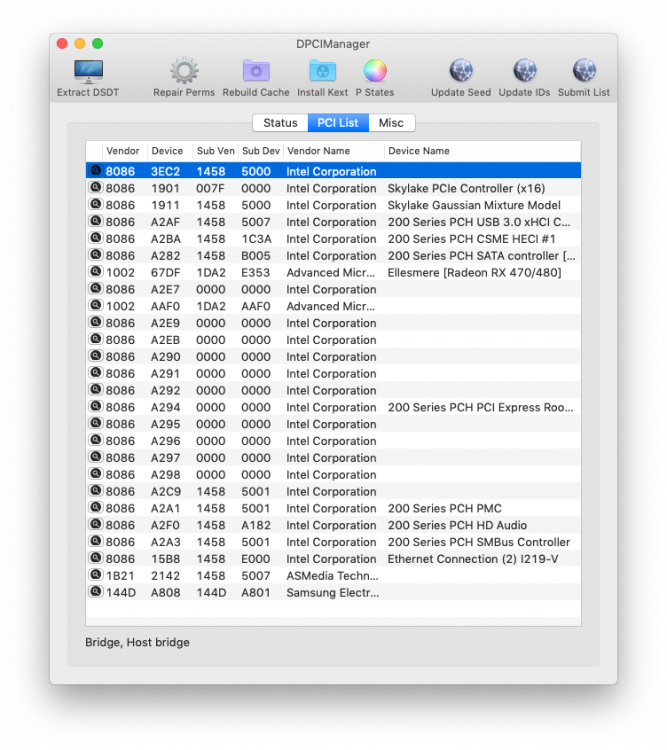This screenshot has height=750, width=667.
Task: Run Repair Perms gear icon
Action: click(184, 71)
